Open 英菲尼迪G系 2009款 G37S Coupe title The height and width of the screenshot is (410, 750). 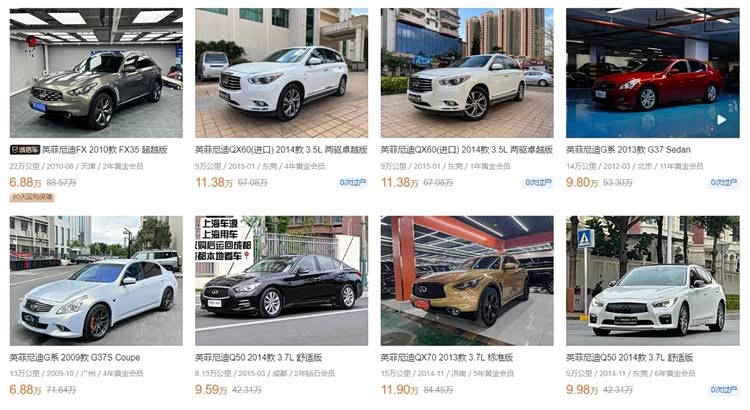pos(75,357)
